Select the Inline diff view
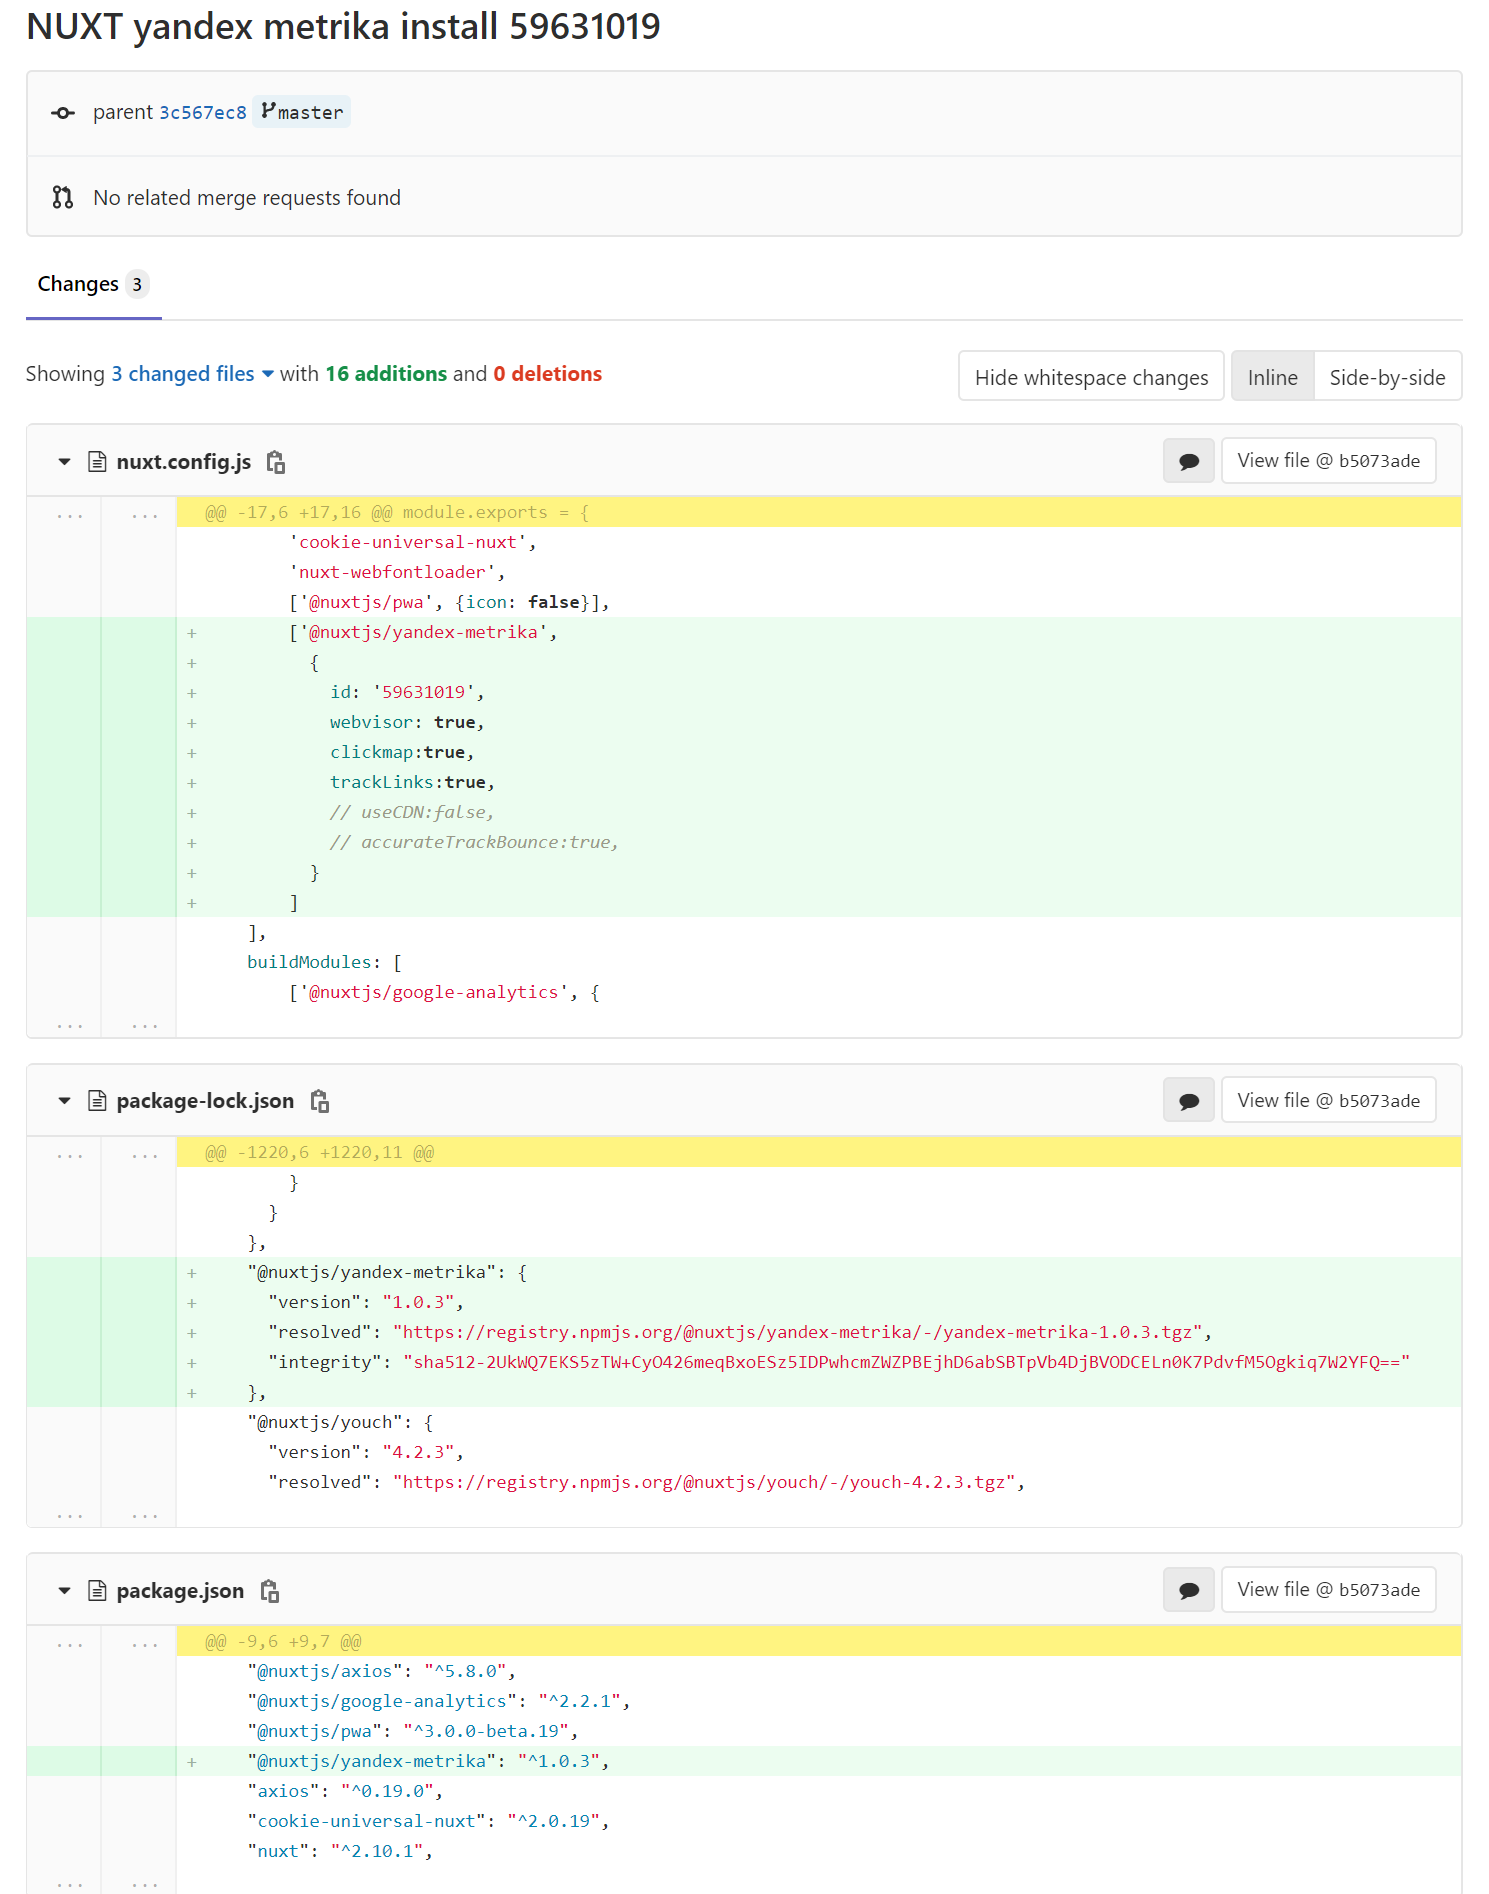Screen dimensions: 1489x1894 tap(1272, 377)
